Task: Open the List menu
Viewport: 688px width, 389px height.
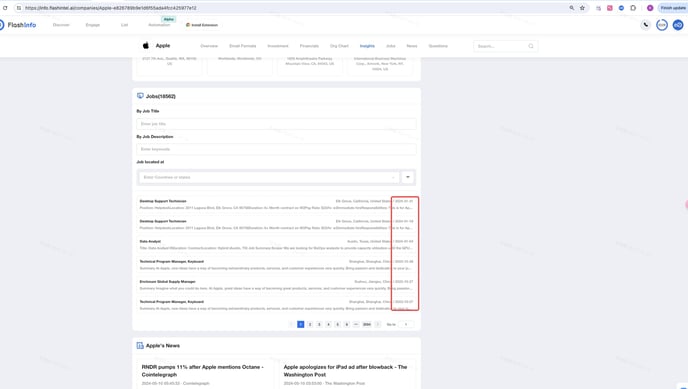Action: coord(124,25)
